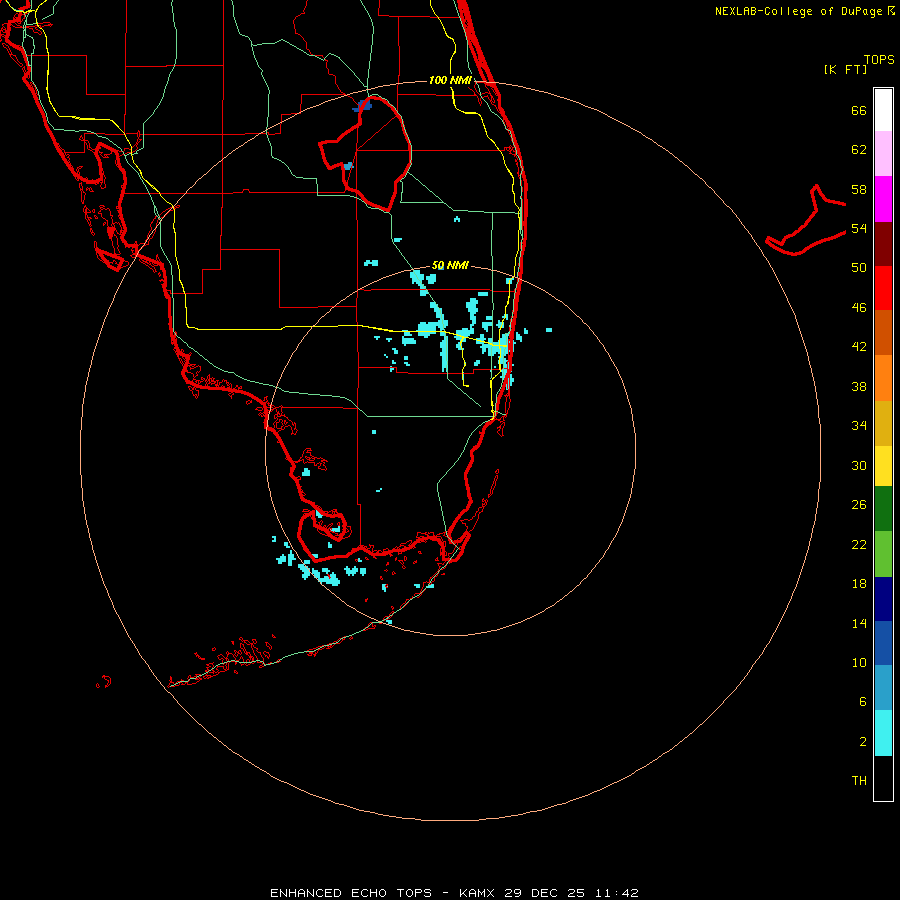
Task: Click the black TH threshold legend swatch
Action: click(883, 778)
